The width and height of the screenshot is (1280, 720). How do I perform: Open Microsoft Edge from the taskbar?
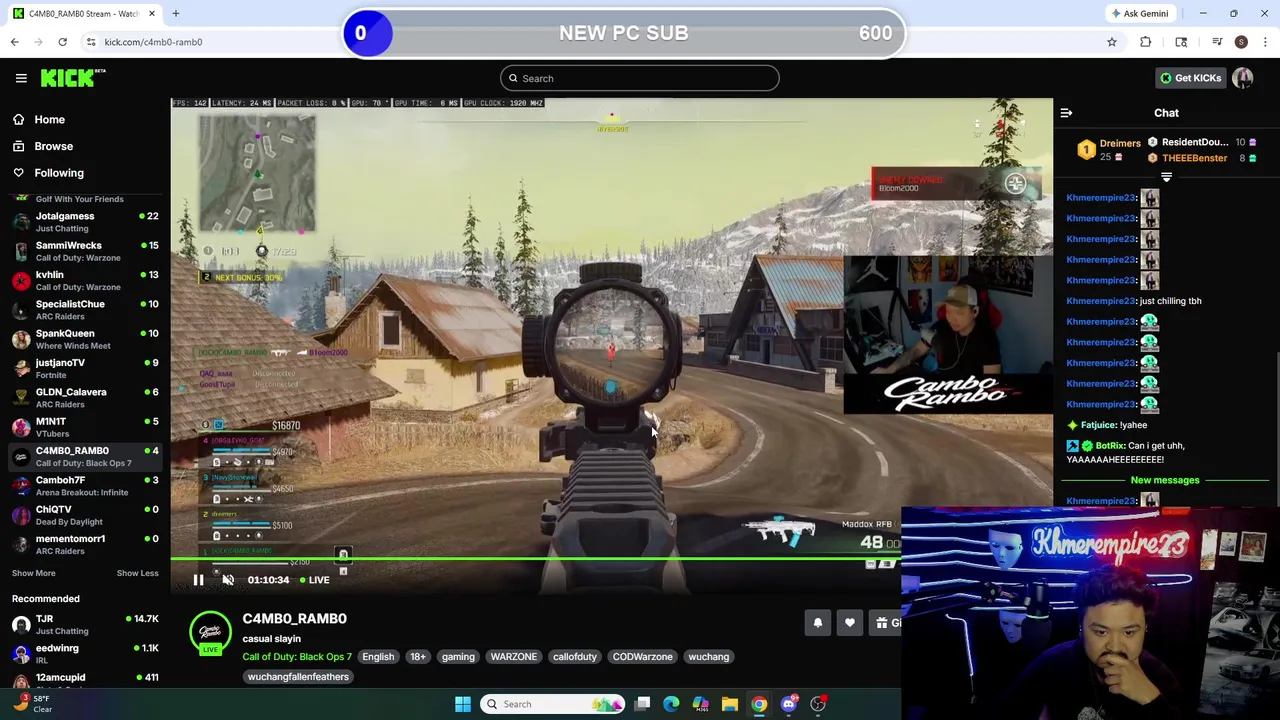coord(671,704)
